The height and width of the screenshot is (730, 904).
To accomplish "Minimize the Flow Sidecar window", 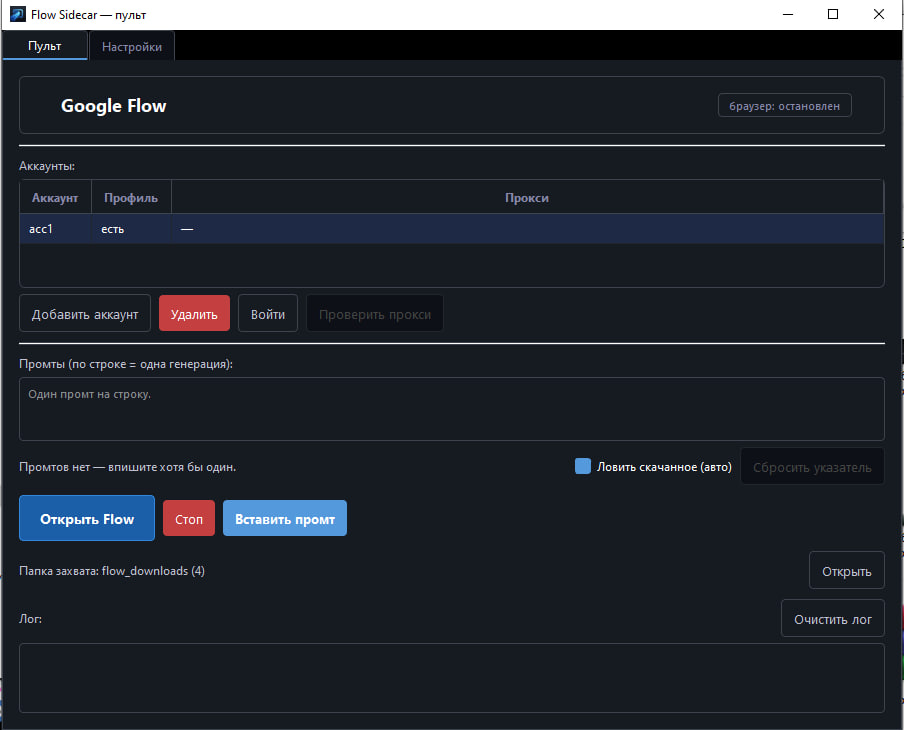I will point(788,14).
